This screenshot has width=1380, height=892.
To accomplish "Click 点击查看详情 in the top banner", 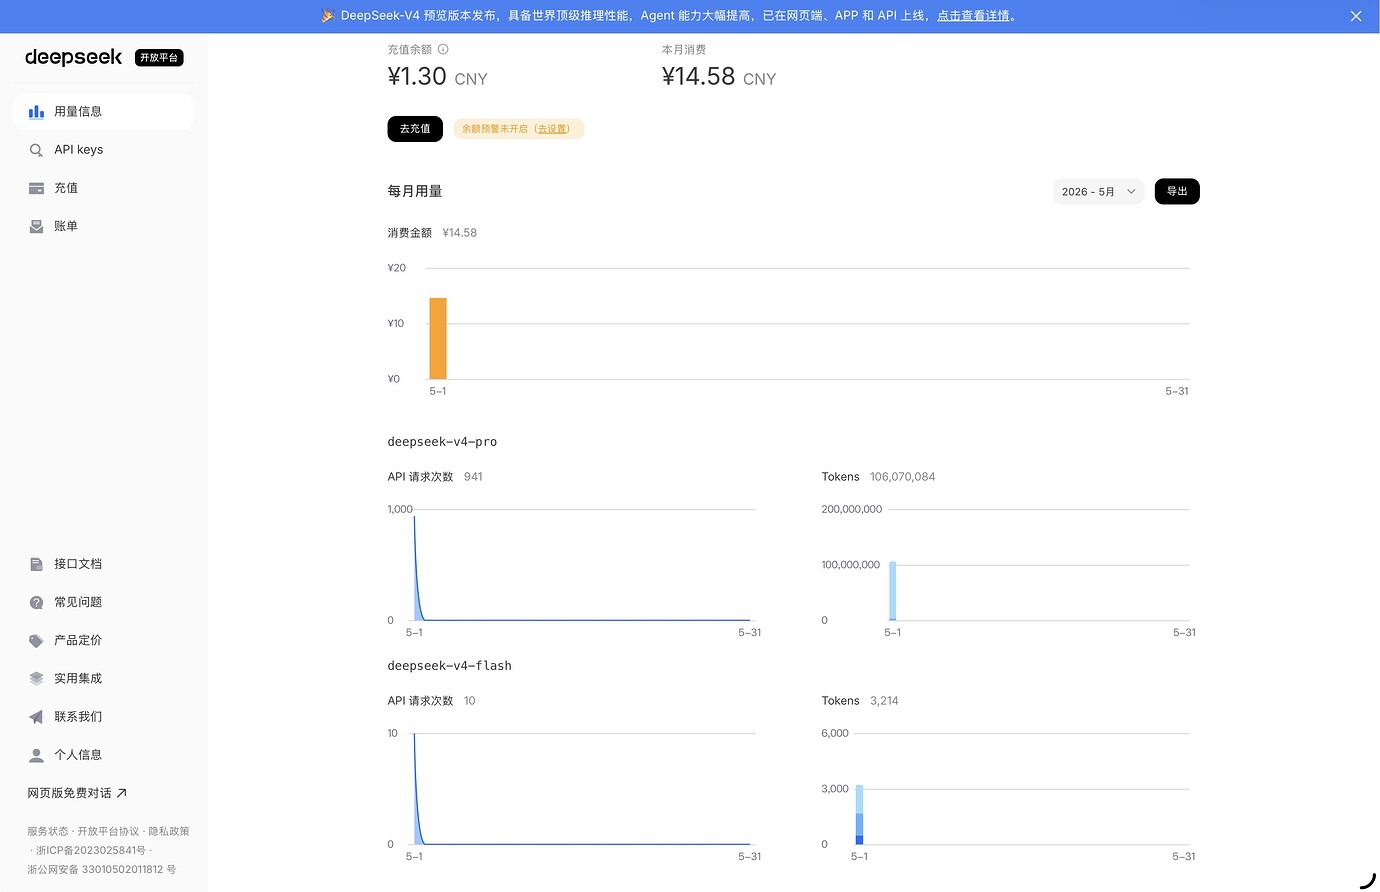I will click(973, 16).
